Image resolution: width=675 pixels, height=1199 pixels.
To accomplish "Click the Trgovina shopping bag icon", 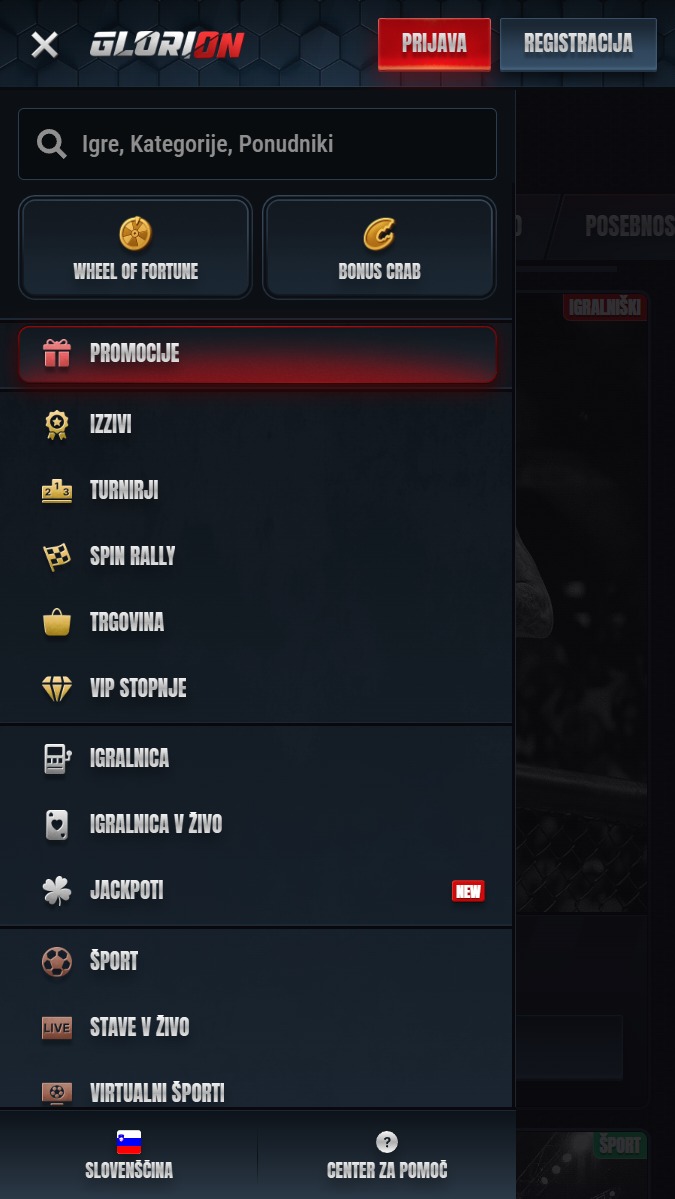I will (57, 622).
